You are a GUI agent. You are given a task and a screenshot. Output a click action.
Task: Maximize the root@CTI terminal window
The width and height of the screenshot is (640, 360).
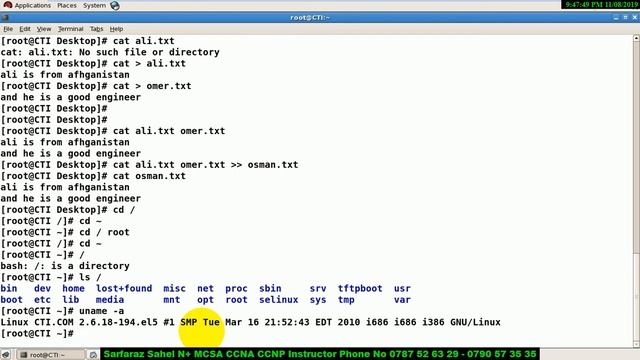[625, 17]
